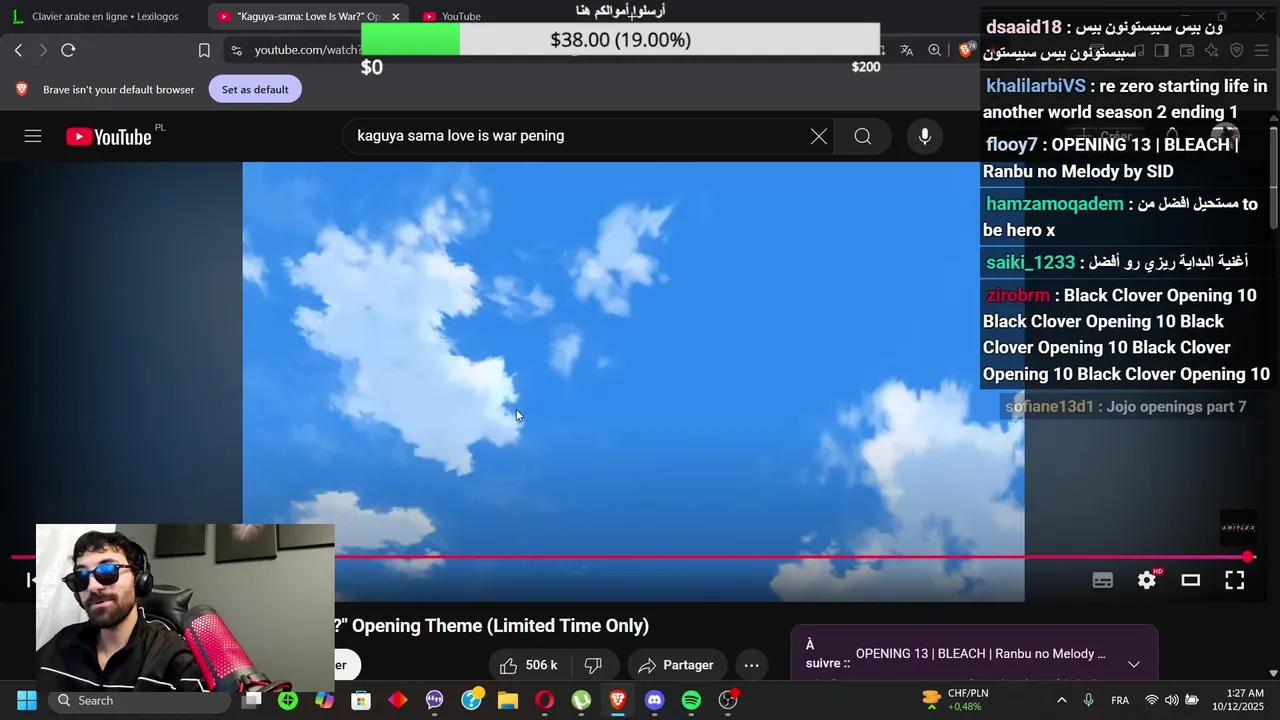
Task: Expand the À suivre up-next panel
Action: coord(1134,664)
